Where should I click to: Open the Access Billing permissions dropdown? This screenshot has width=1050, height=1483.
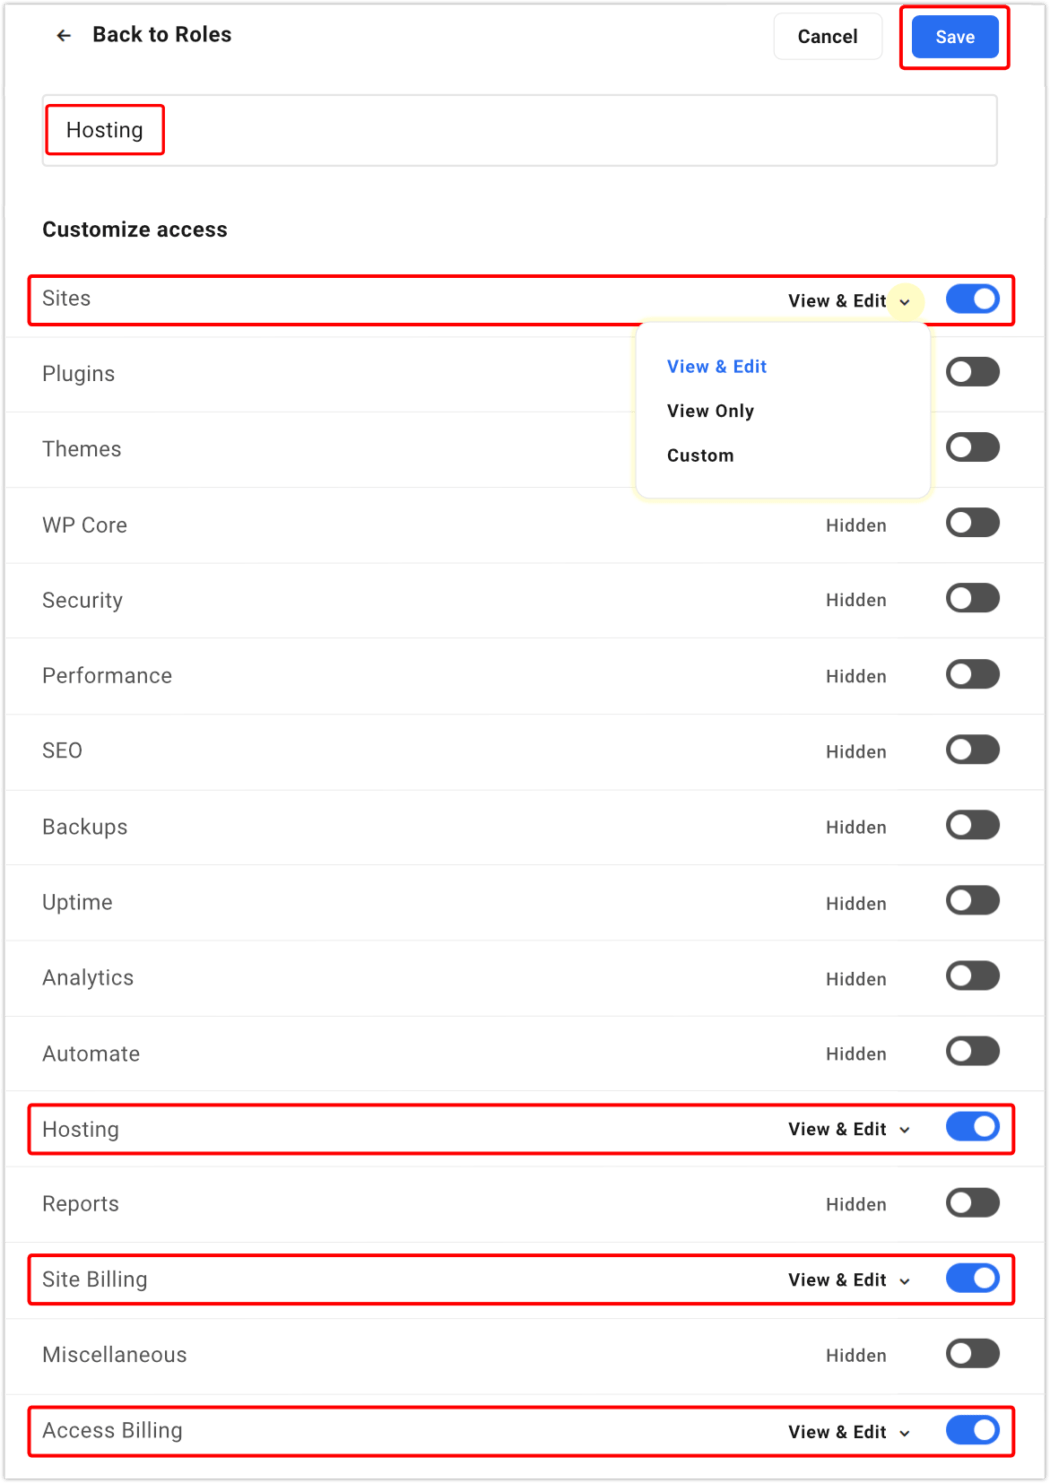tap(905, 1431)
